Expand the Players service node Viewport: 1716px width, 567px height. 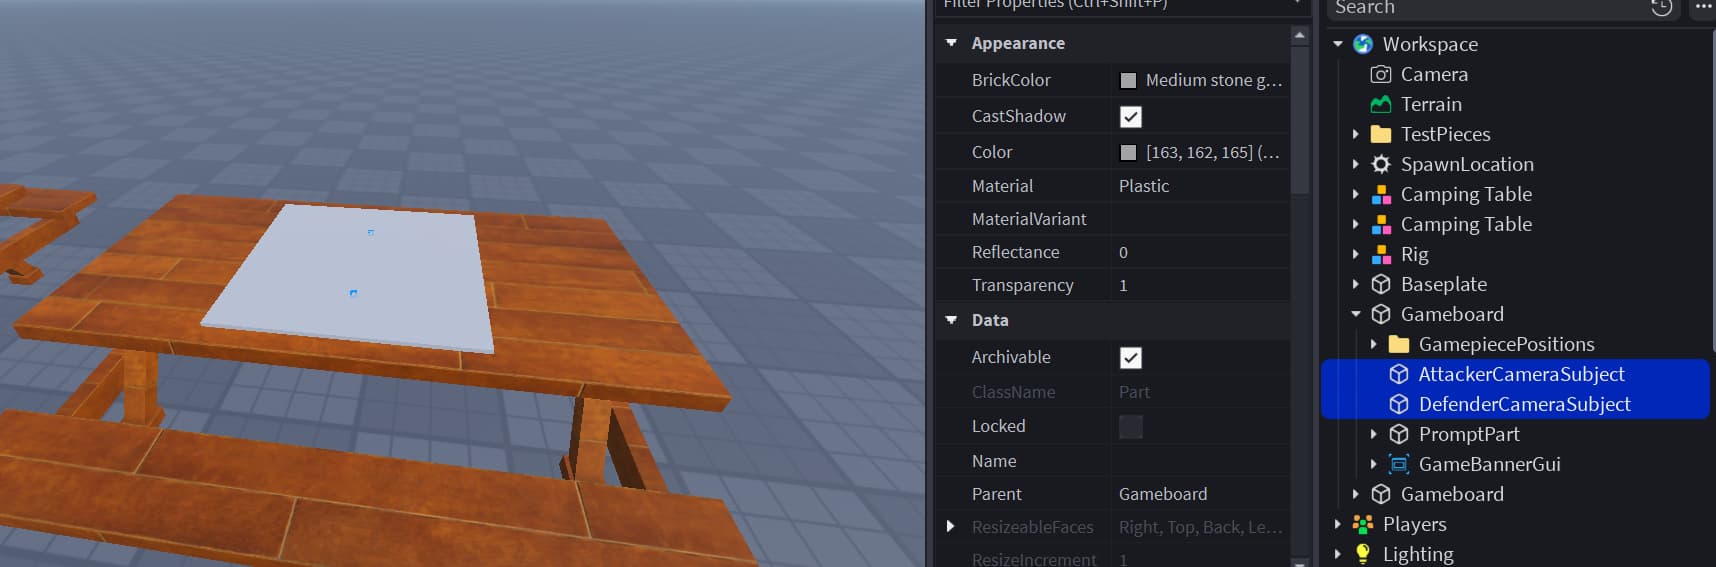[1337, 524]
